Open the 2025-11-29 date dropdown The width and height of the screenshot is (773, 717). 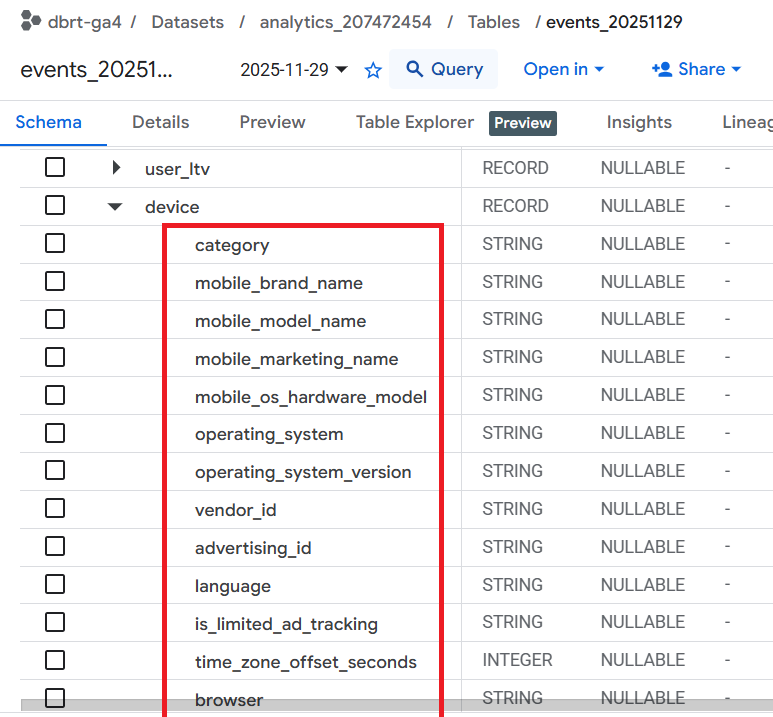point(294,70)
